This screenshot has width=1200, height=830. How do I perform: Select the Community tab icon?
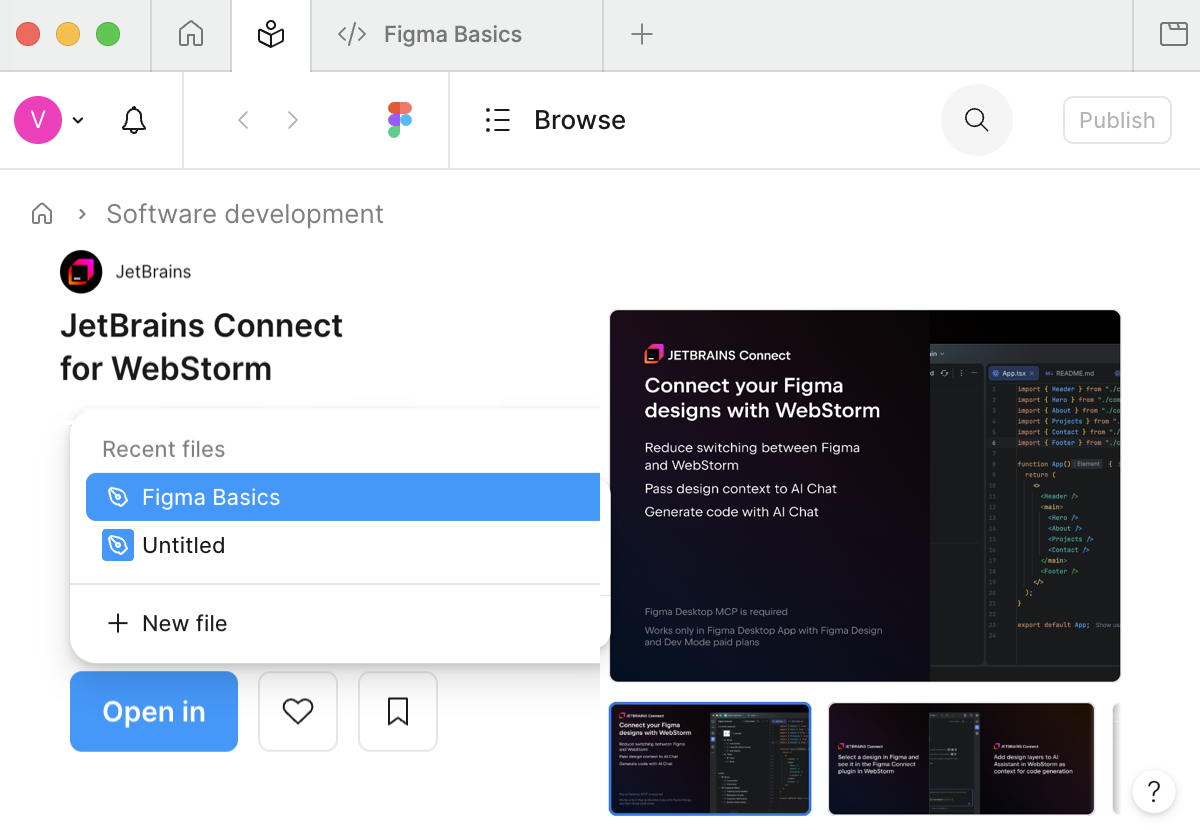point(271,35)
